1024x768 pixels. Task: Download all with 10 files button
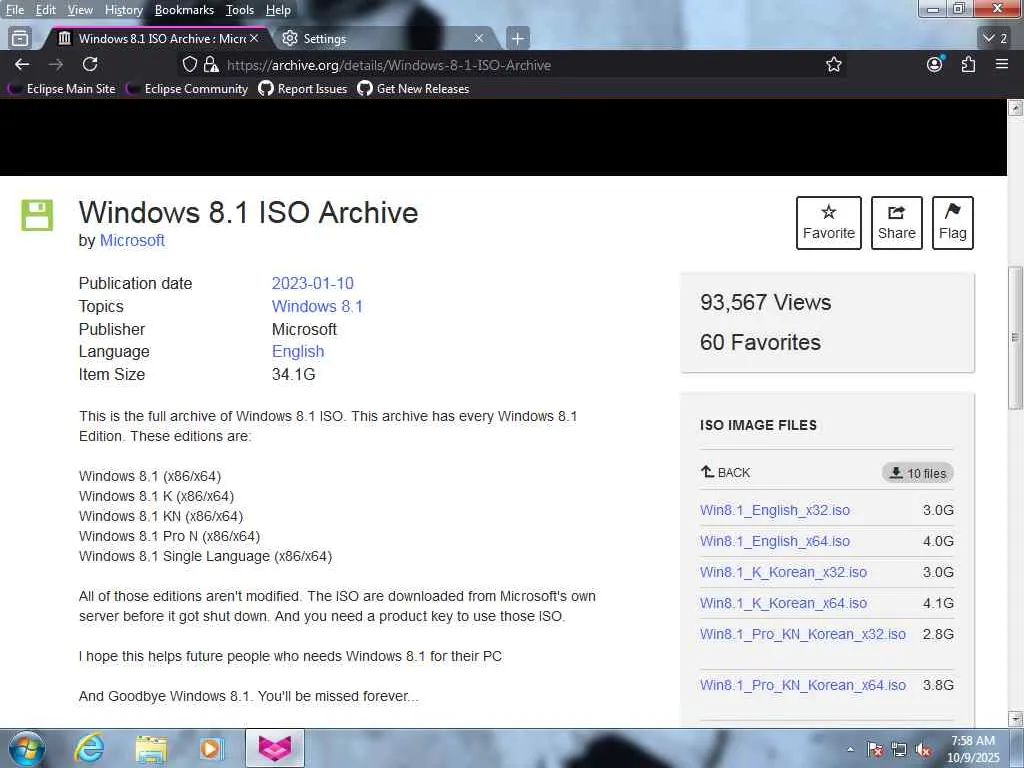918,473
